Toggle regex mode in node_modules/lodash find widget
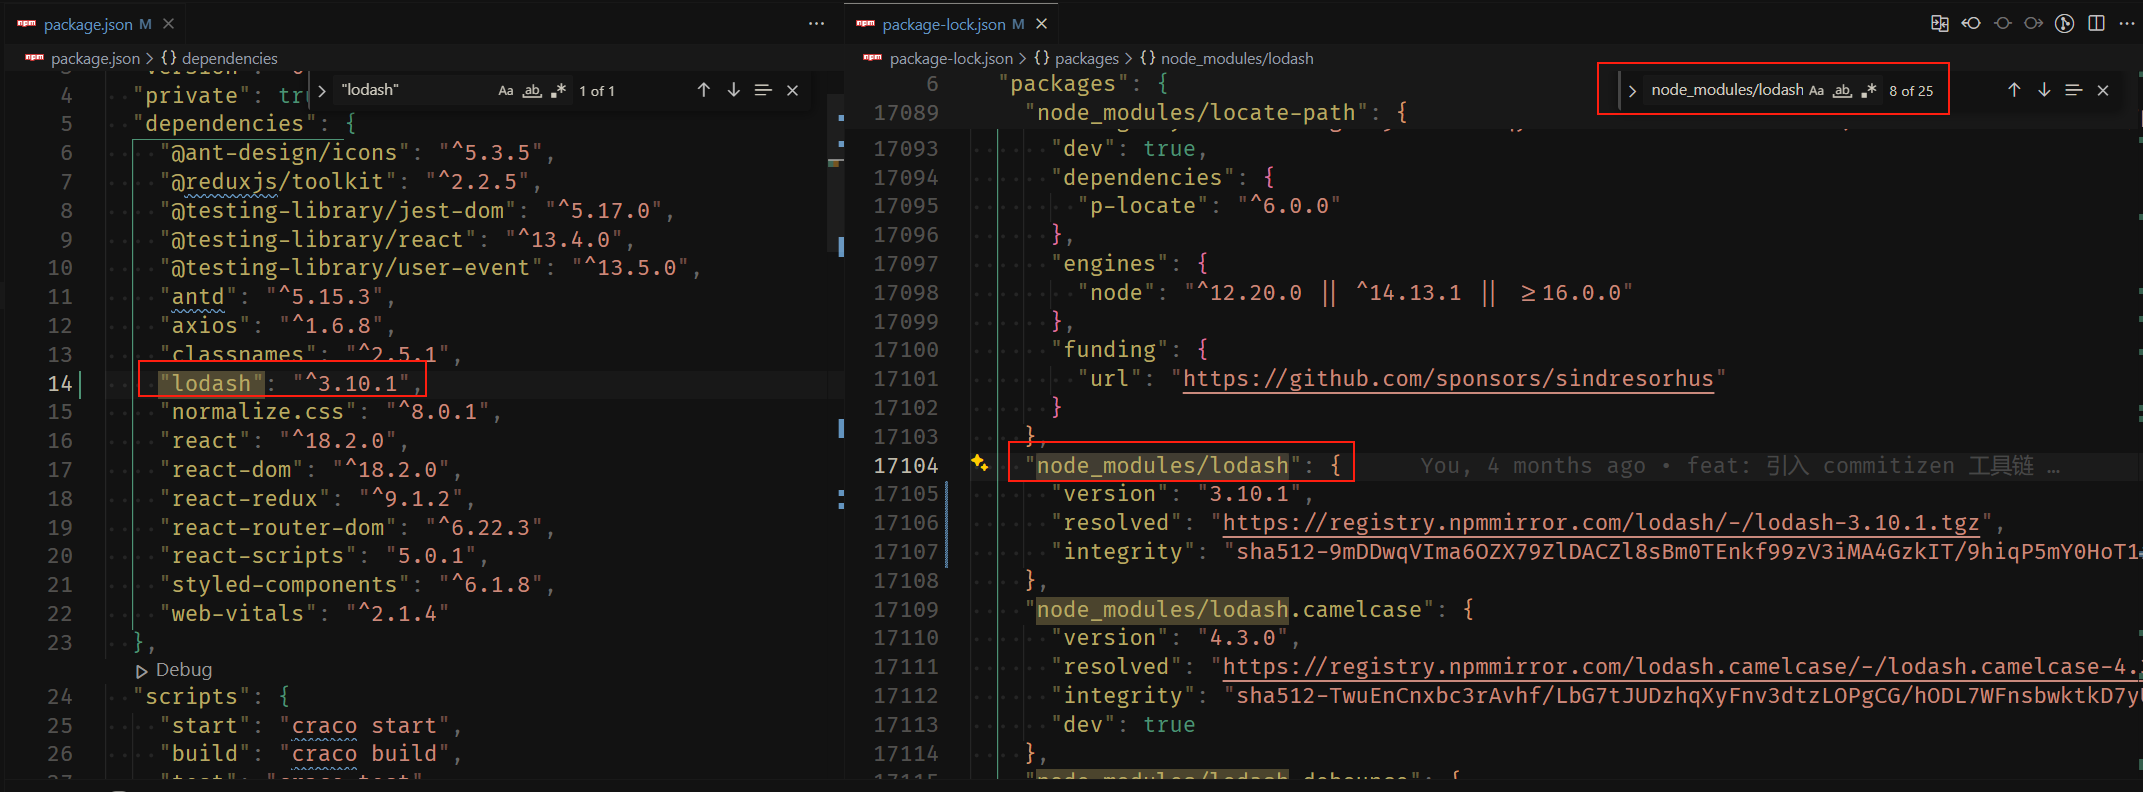Viewport: 2143px width, 792px height. click(x=1868, y=90)
